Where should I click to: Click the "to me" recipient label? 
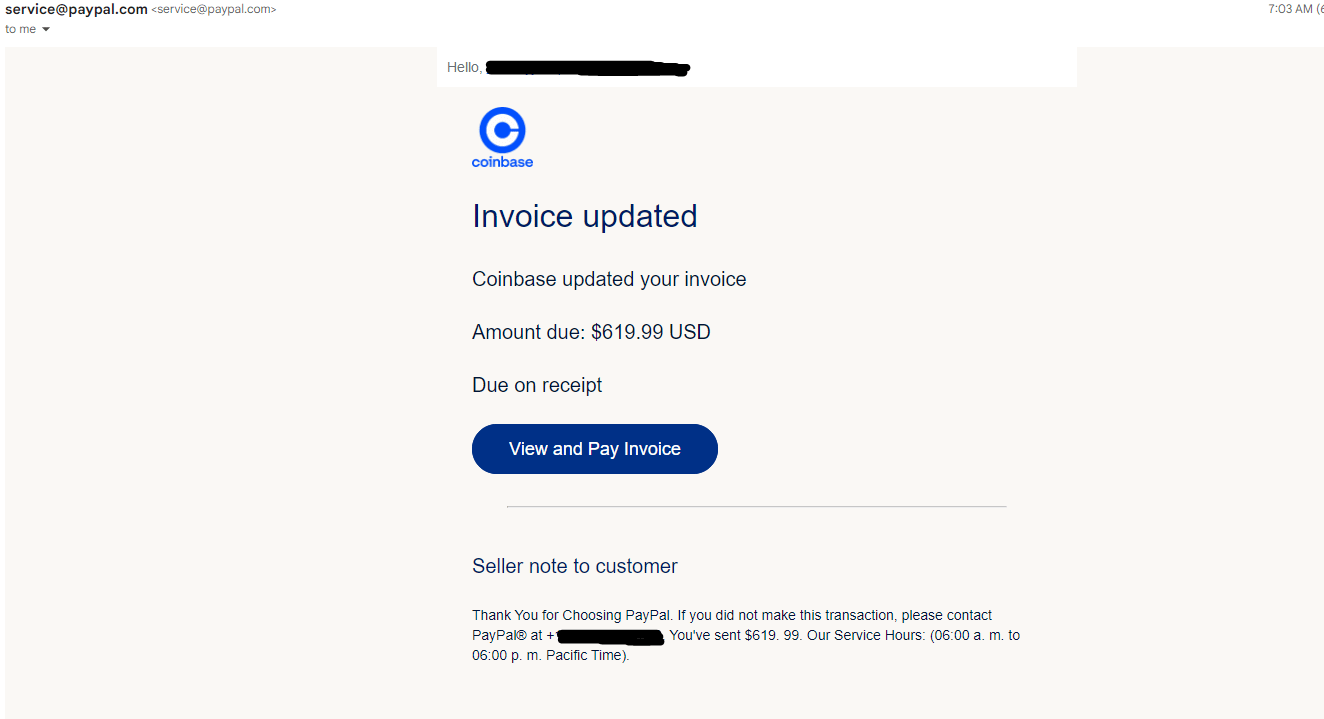pos(20,29)
